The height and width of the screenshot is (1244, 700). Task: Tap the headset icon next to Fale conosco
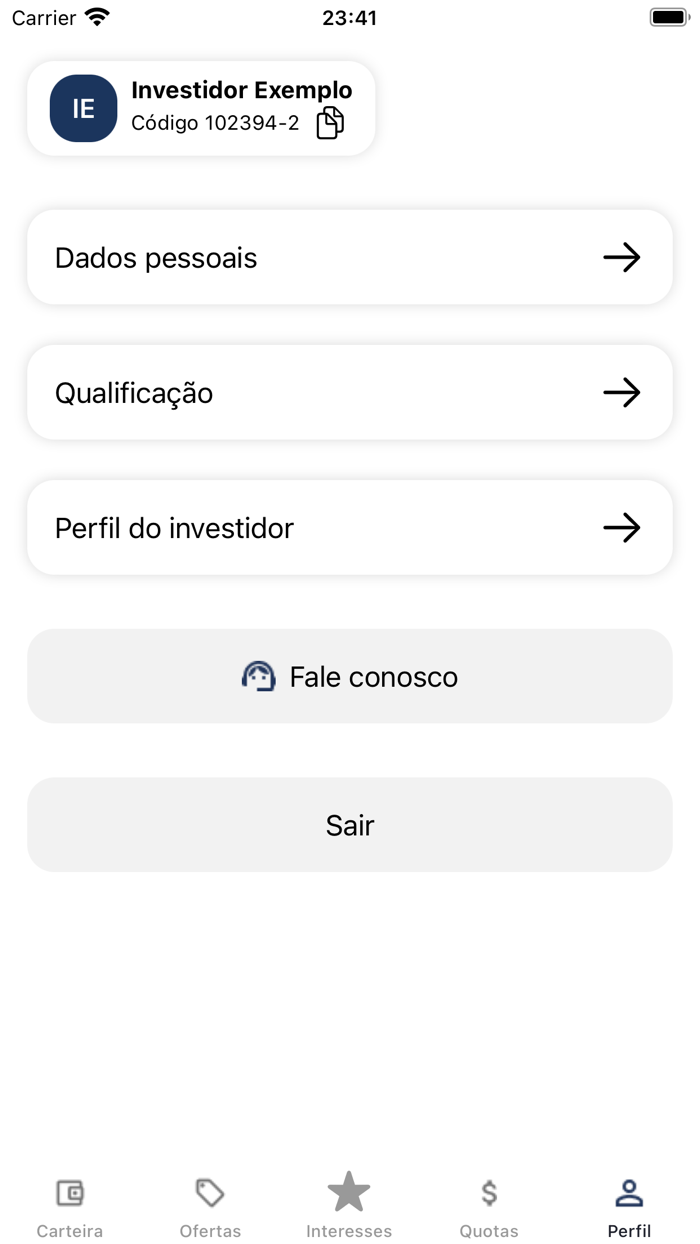coord(259,676)
